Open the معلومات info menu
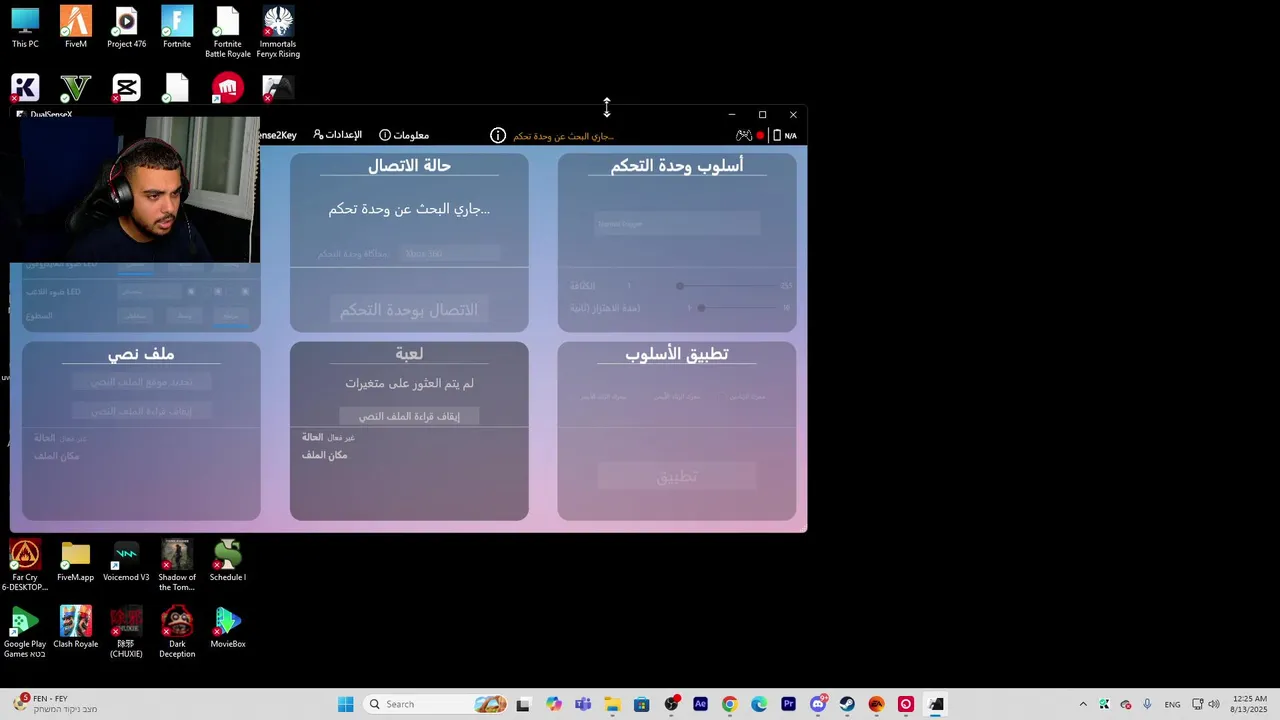The height and width of the screenshot is (720, 1280). point(404,135)
